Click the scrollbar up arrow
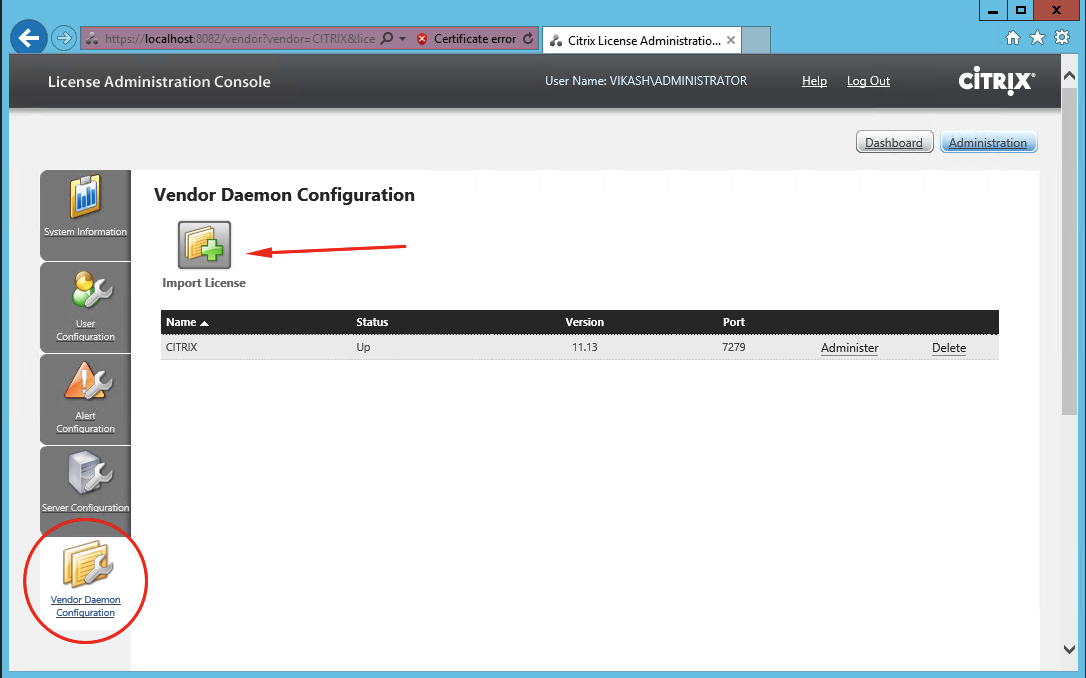1086x678 pixels. 1069,75
